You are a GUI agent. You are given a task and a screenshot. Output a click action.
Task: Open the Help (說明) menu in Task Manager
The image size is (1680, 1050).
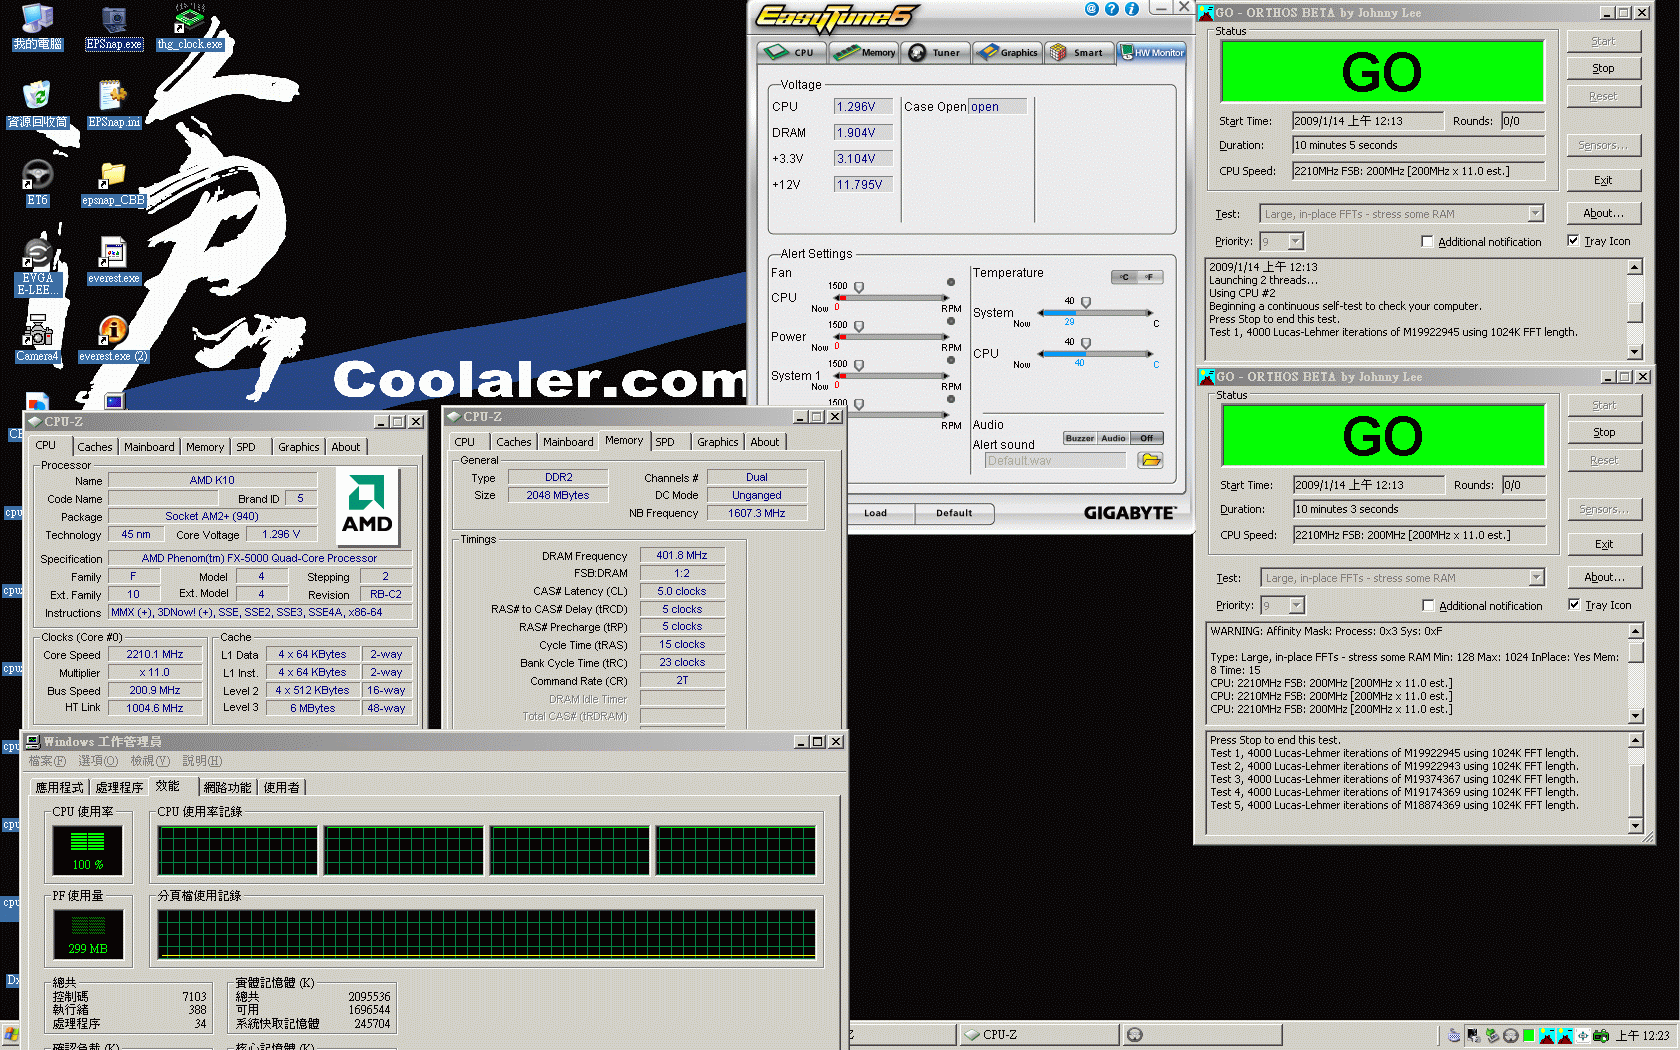click(202, 761)
